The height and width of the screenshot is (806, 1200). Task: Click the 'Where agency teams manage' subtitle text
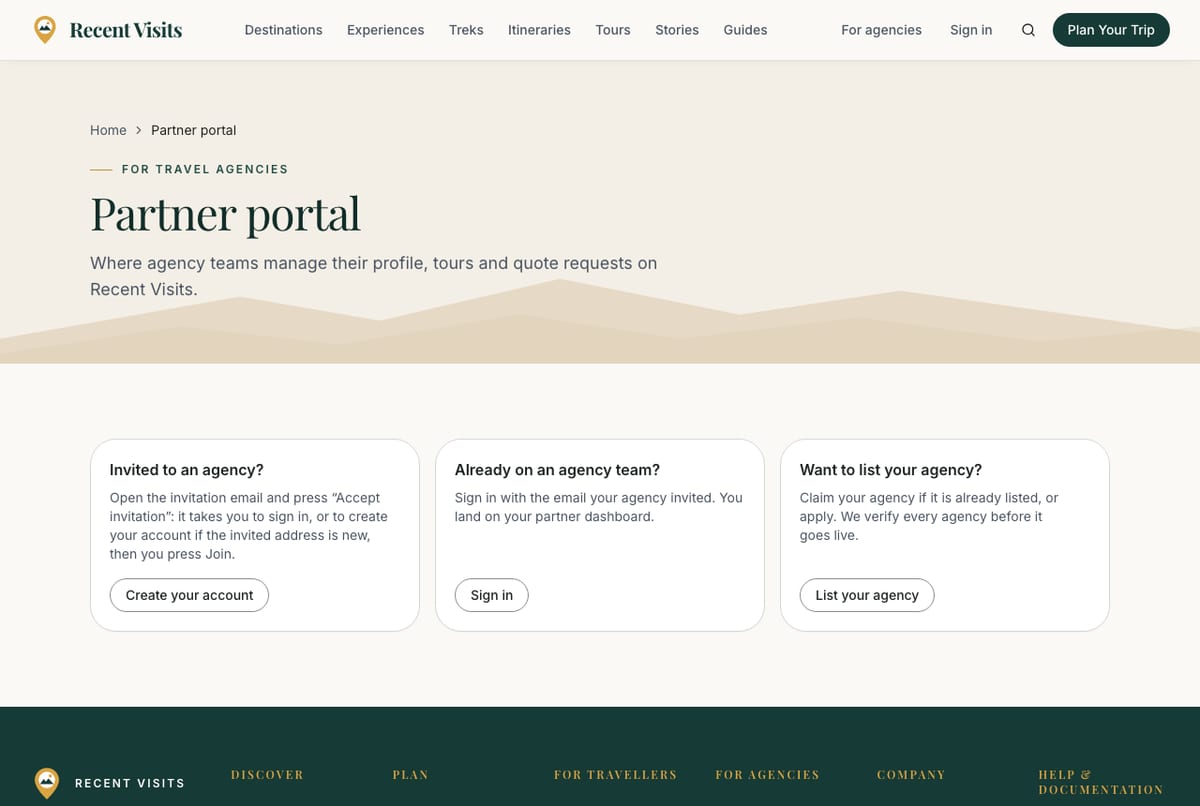[374, 276]
